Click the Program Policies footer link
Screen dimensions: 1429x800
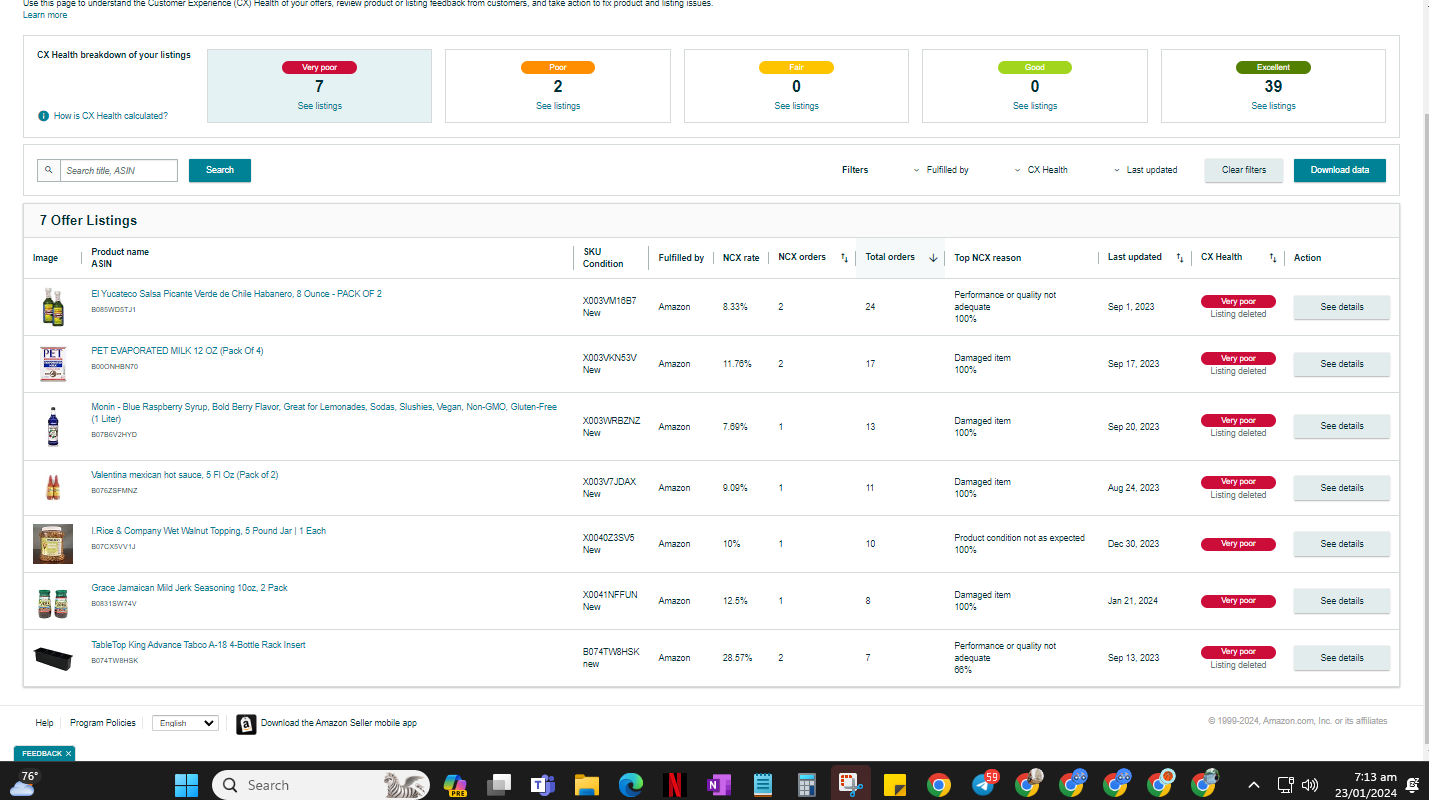point(103,723)
